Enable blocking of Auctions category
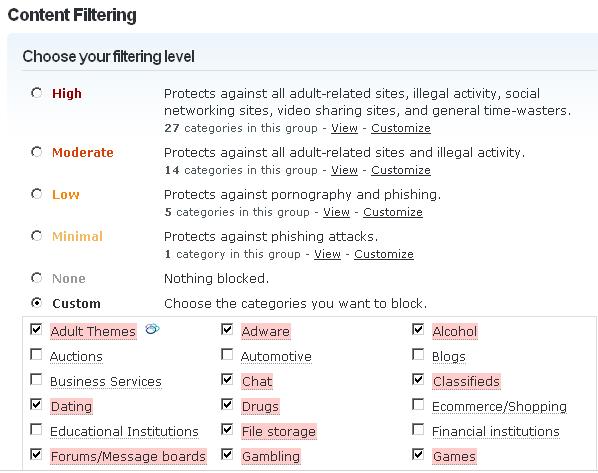Viewport: 598px width, 473px height. coord(36,354)
